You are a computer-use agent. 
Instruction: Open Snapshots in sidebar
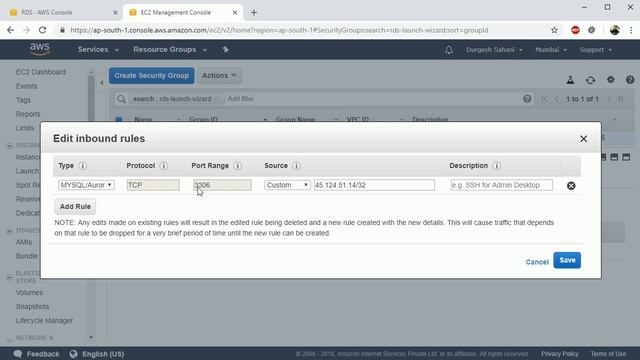tap(32, 307)
